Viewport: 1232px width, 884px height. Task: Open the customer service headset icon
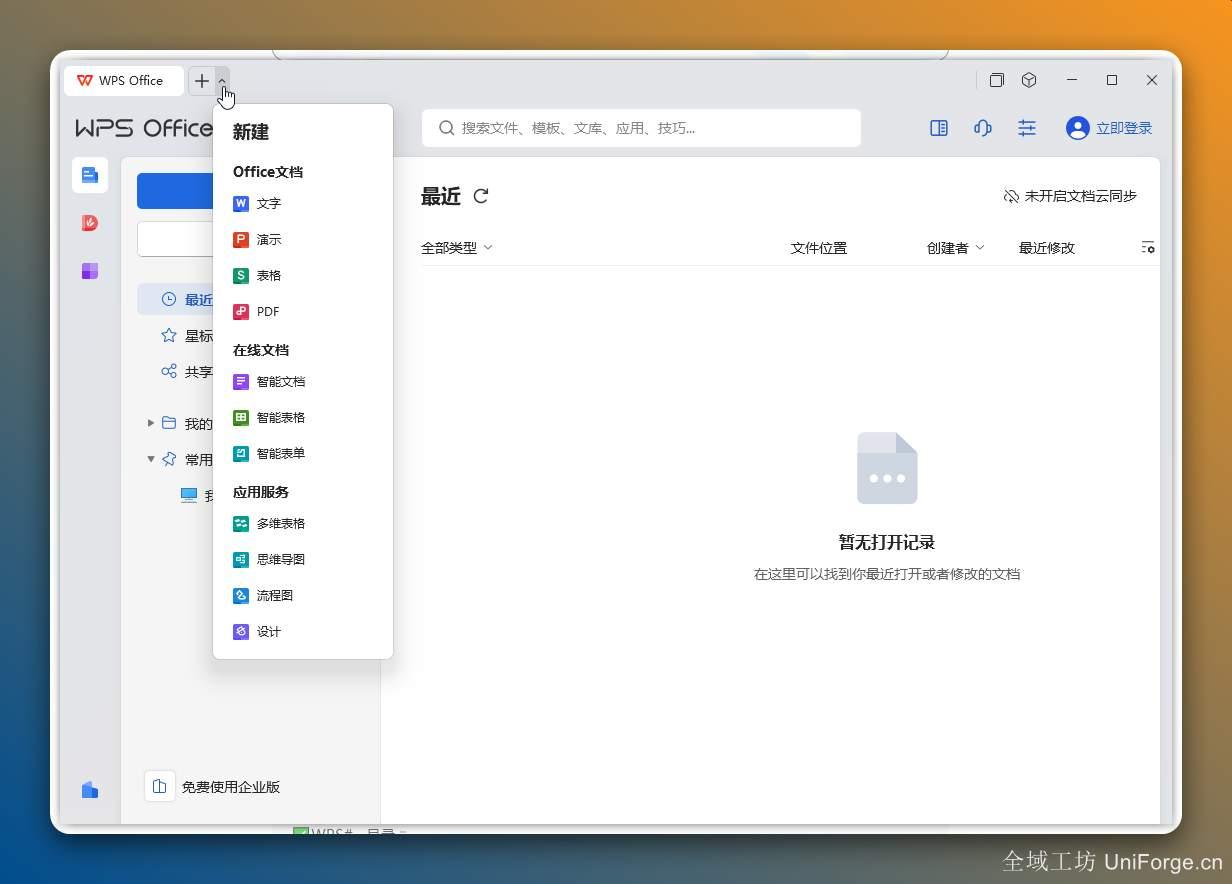(983, 128)
